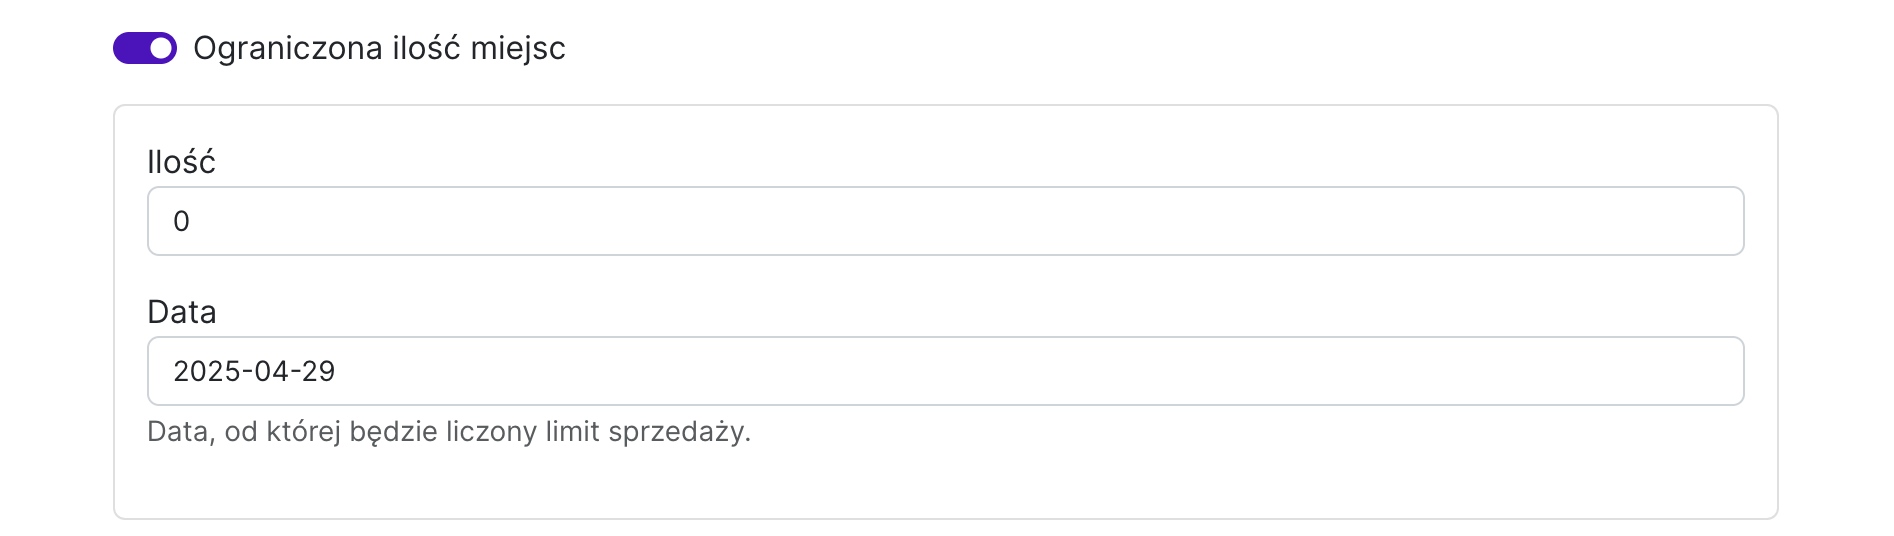Open the "Data" date input field
This screenshot has width=1894, height=536.
tap(945, 371)
